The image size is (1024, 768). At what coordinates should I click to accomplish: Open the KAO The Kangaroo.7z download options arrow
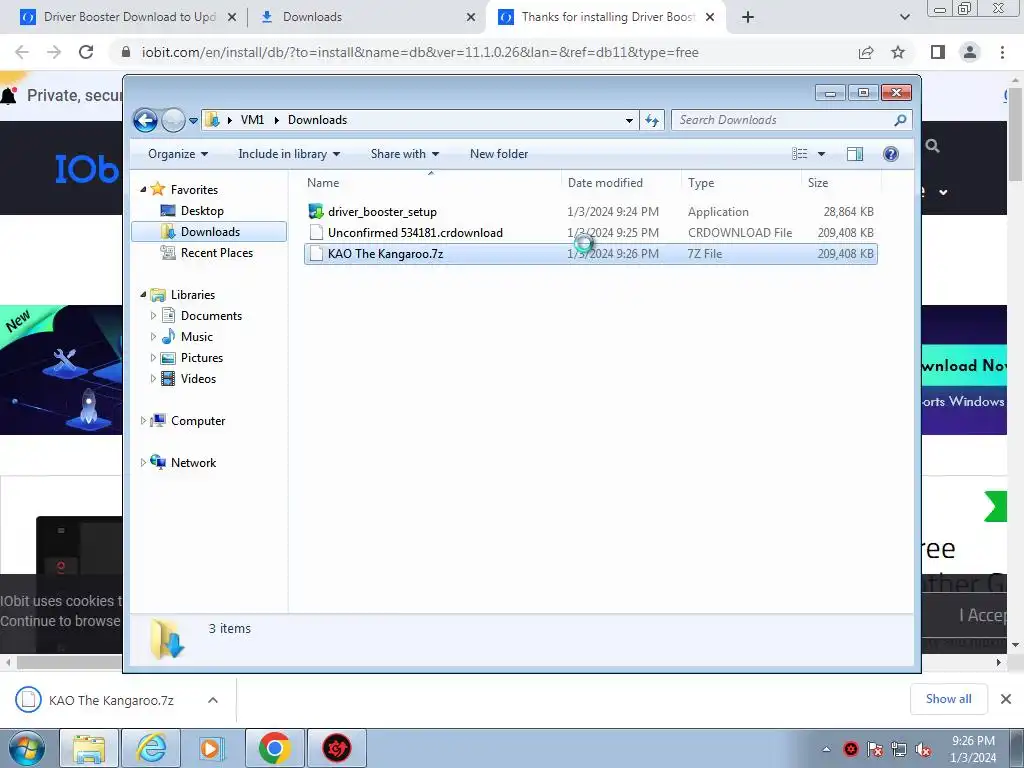tap(213, 700)
